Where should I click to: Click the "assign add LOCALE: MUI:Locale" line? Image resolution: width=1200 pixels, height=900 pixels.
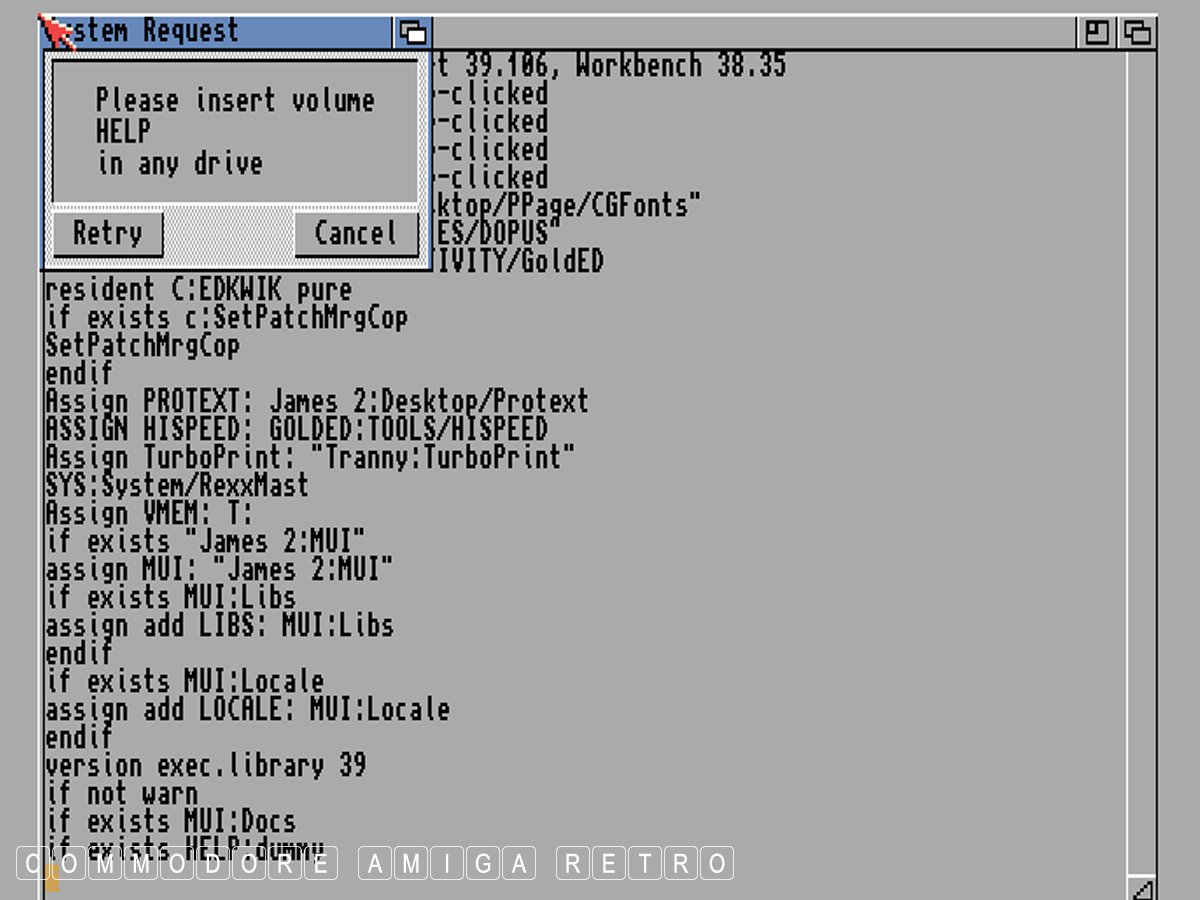[x=247, y=710]
